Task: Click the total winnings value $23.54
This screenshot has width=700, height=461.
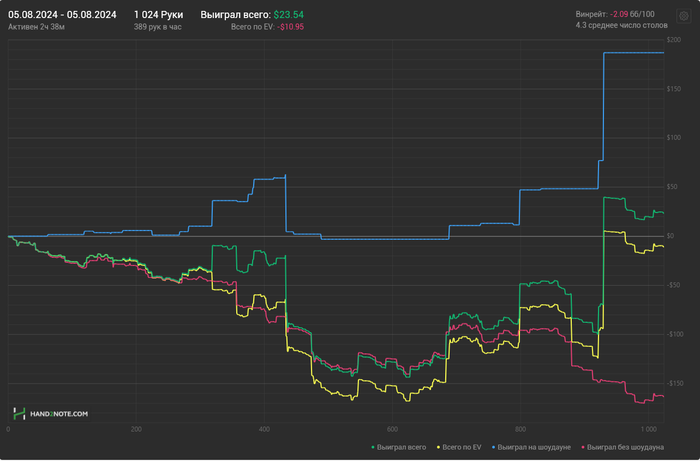Action: click(x=288, y=15)
